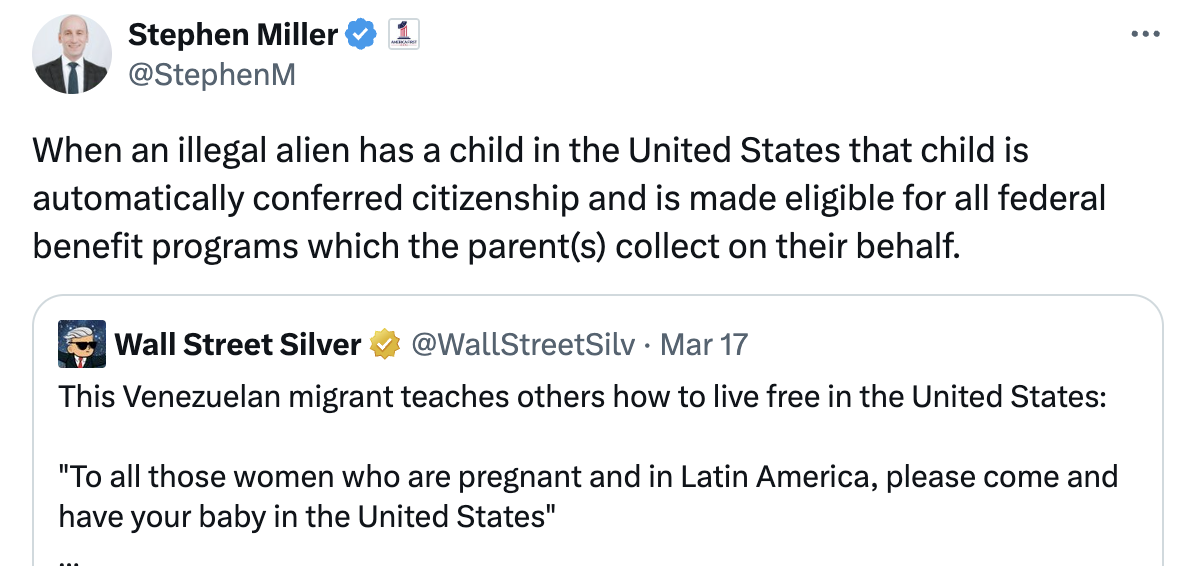Expand the truncated ellipsis in the quoted tweet
Viewport: 1196px width, 566px height.
click(68, 557)
